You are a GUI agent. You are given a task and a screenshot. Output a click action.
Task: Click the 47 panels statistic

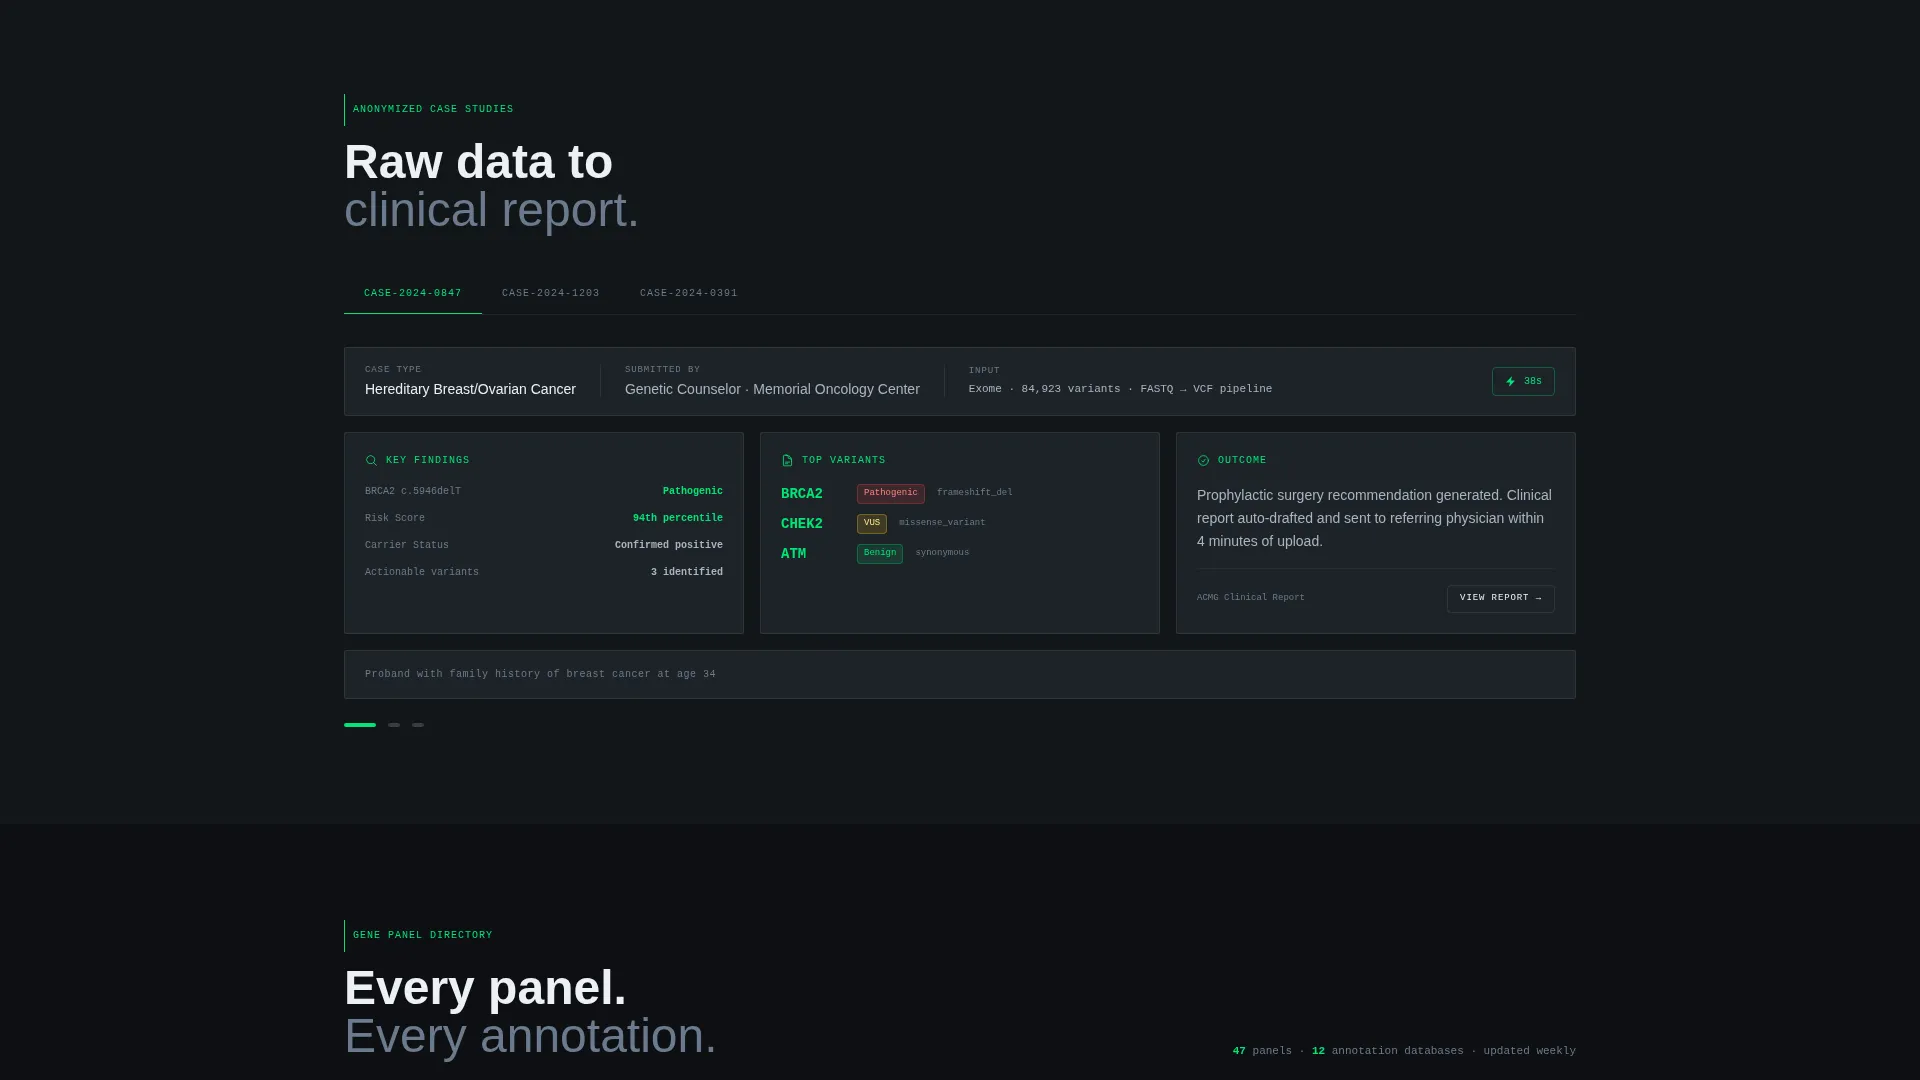[x=1262, y=1051]
